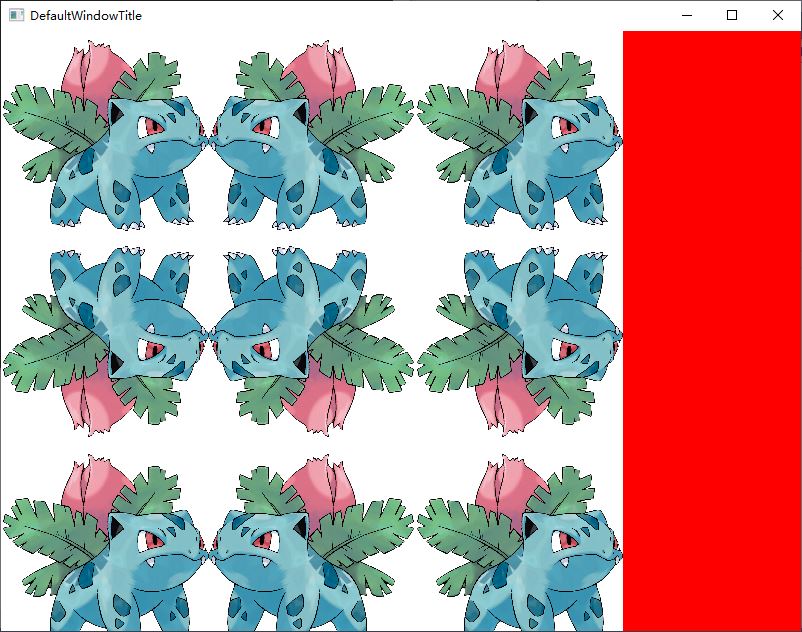Close the DefaultWindowTitle window
Screen dimensions: 802x632
pyautogui.click(x=777, y=15)
